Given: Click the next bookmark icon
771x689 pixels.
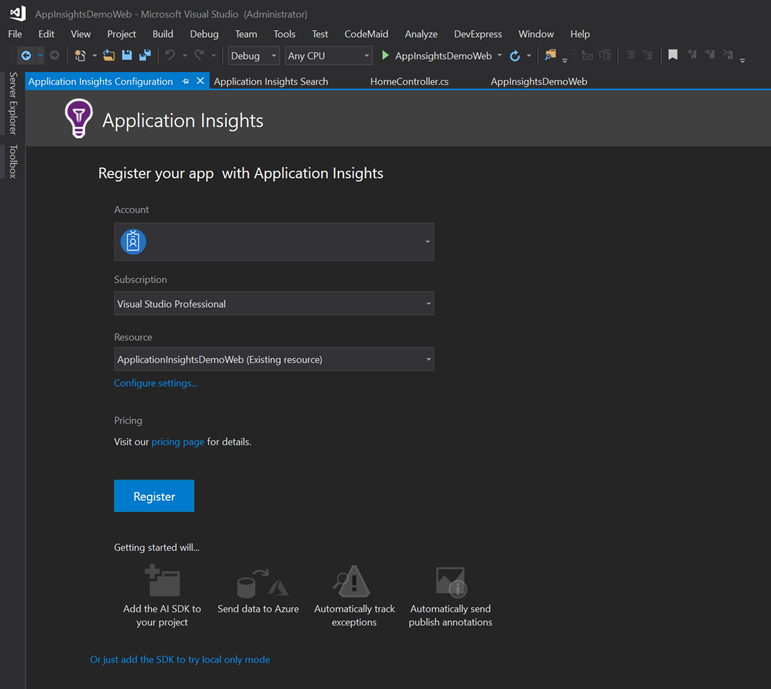Looking at the screenshot, I should (x=710, y=55).
